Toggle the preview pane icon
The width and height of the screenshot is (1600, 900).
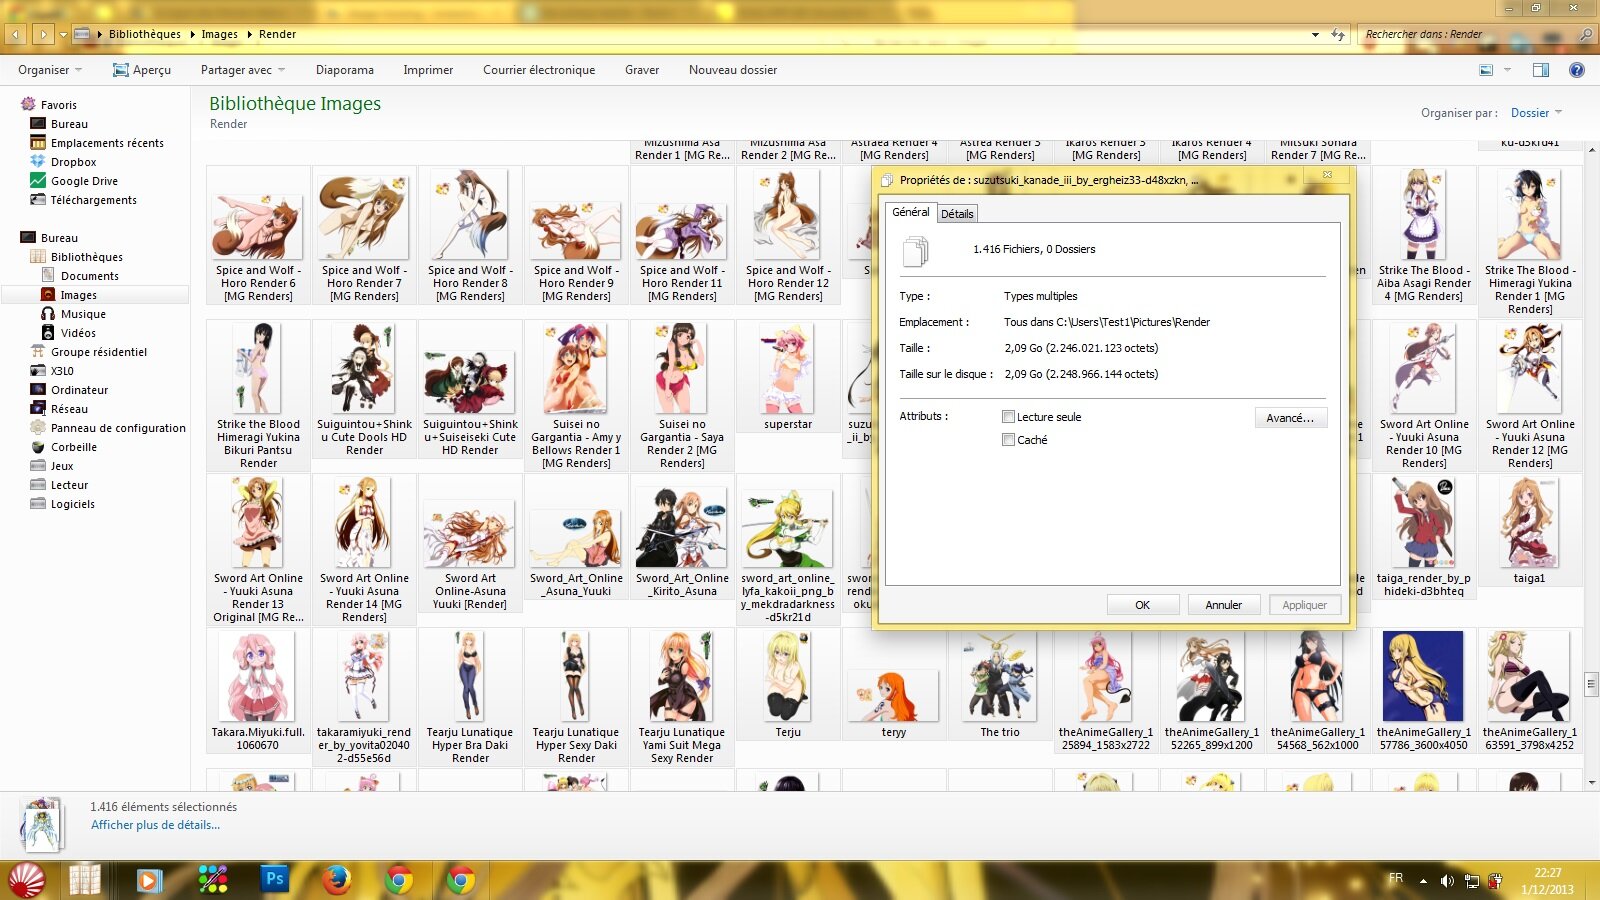[1541, 70]
